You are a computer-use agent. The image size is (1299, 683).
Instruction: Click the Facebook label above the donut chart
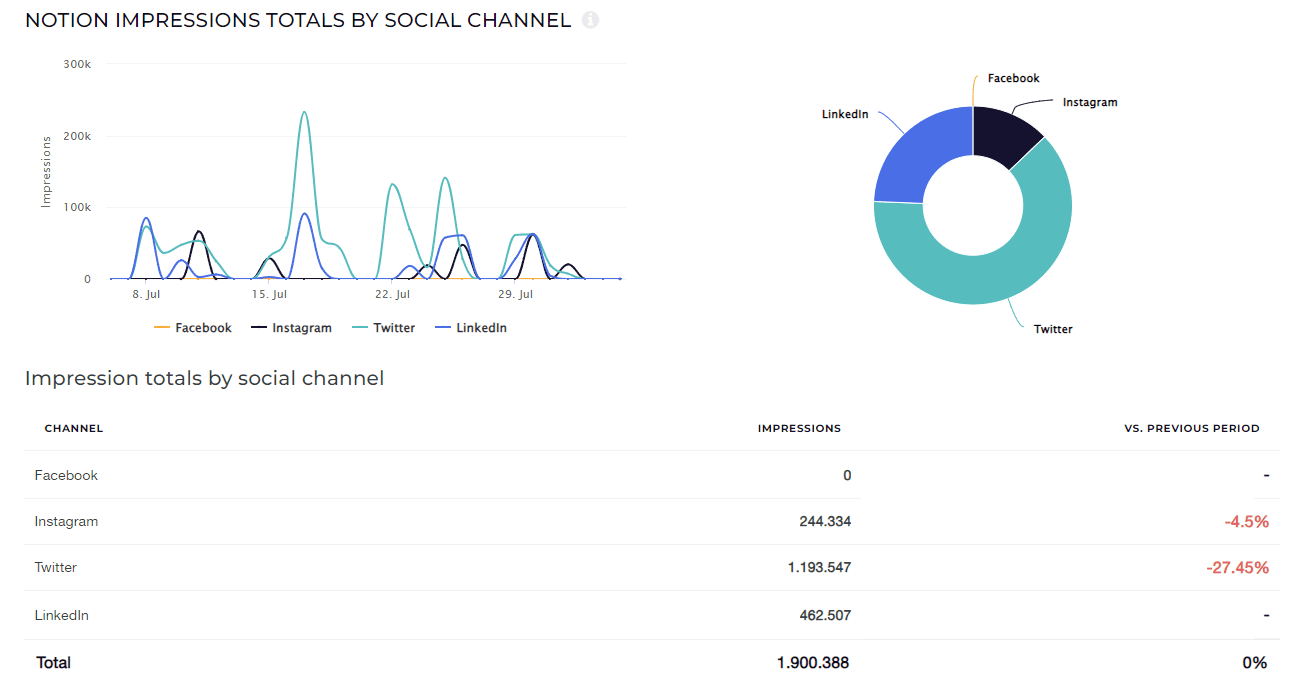(1013, 78)
